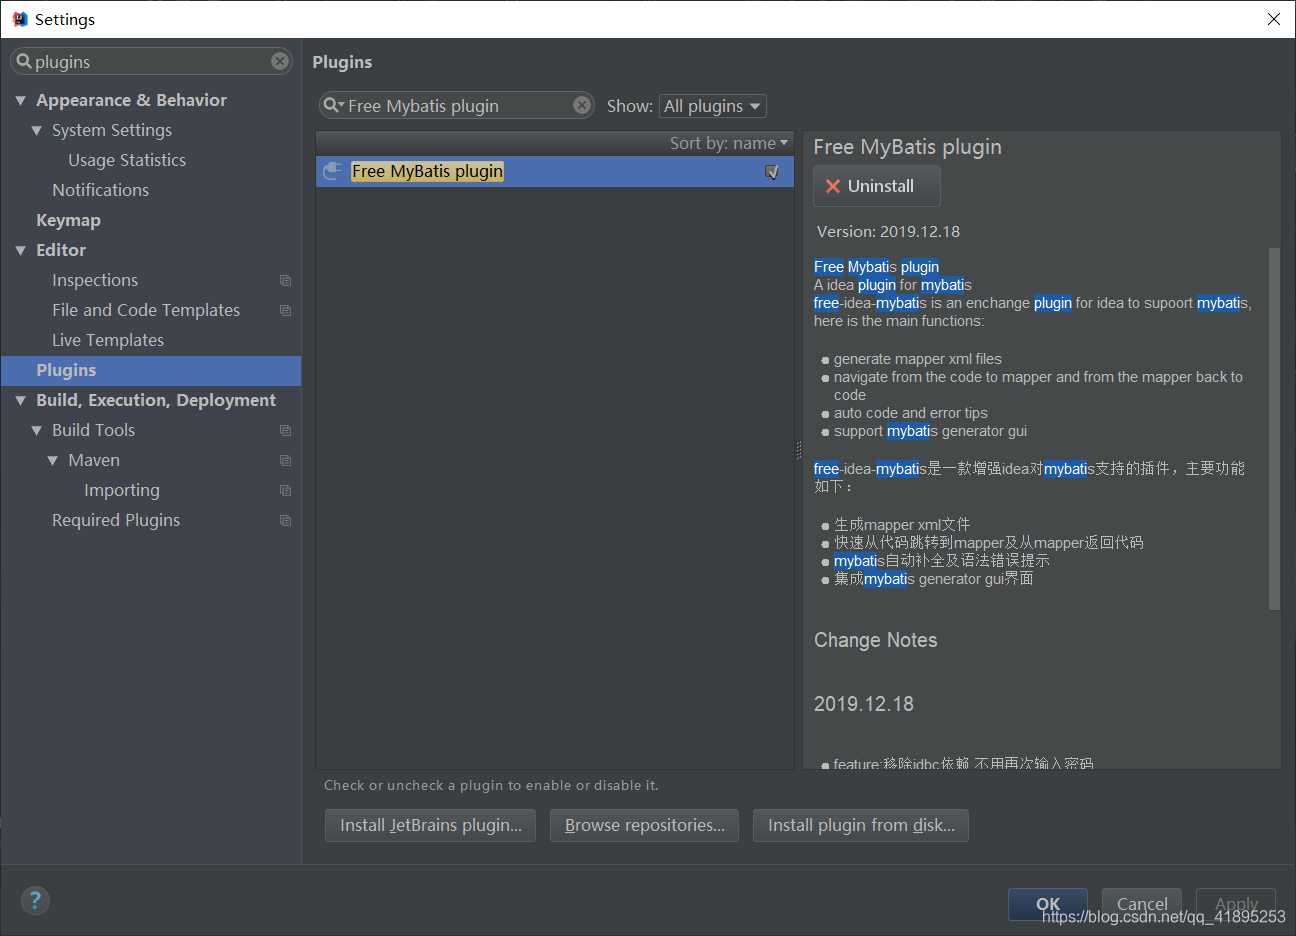Select Usage Statistics settings page
Viewport: 1296px width, 936px height.
pos(127,160)
